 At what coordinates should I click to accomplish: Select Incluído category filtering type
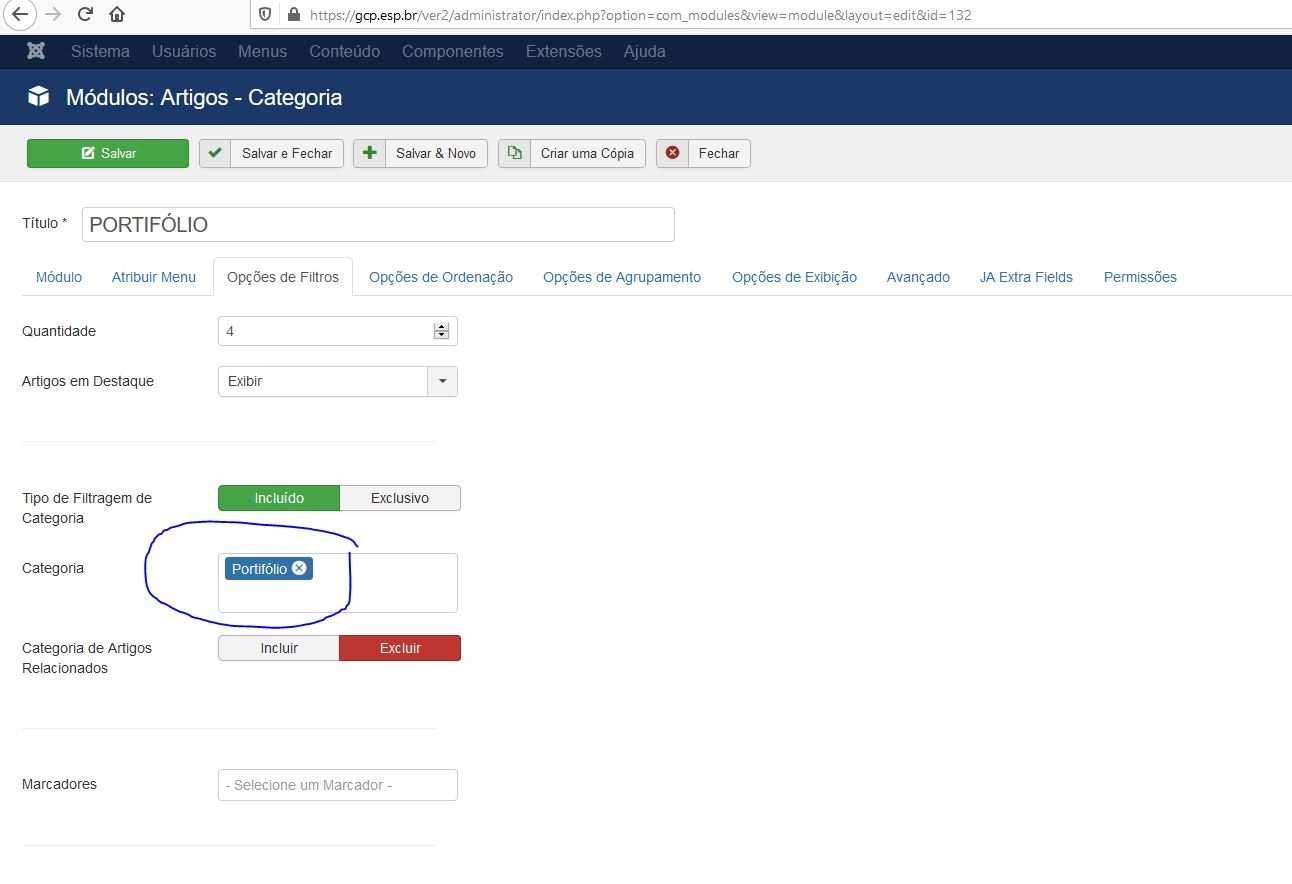(x=279, y=498)
